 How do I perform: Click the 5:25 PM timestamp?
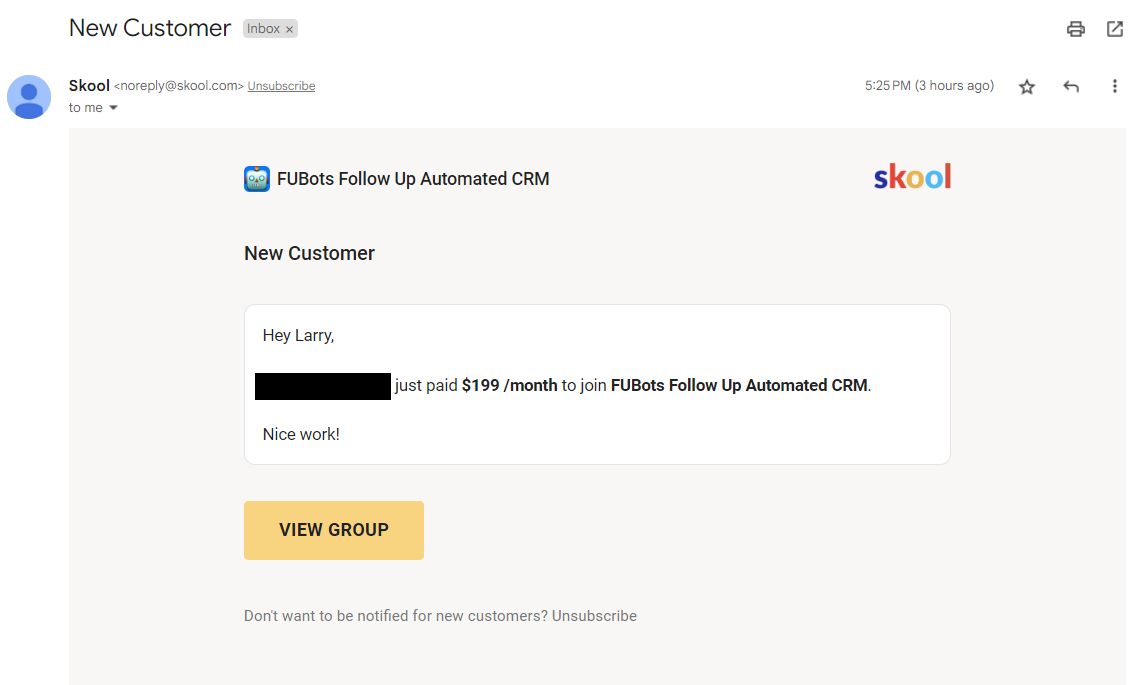click(x=888, y=85)
